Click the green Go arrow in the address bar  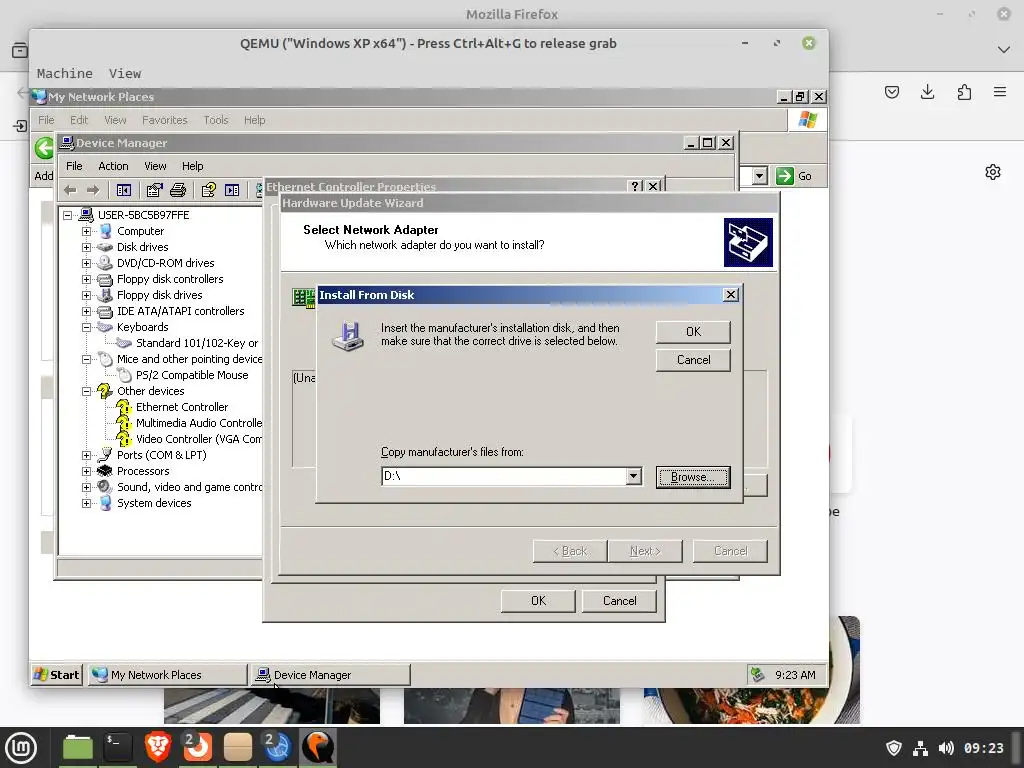tap(784, 176)
